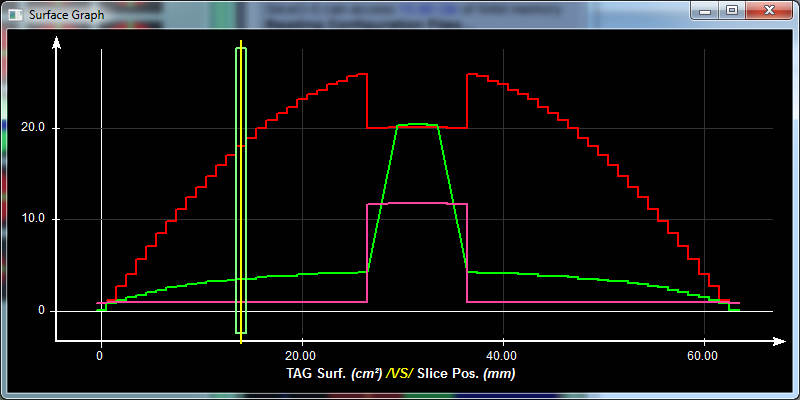The image size is (800, 400).
Task: Click the 60.00 tick label on X-axis
Action: pos(704,354)
